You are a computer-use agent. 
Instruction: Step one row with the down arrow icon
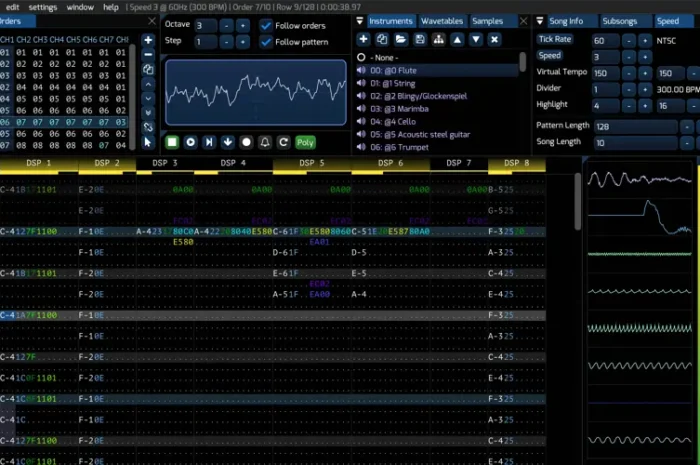(x=228, y=142)
